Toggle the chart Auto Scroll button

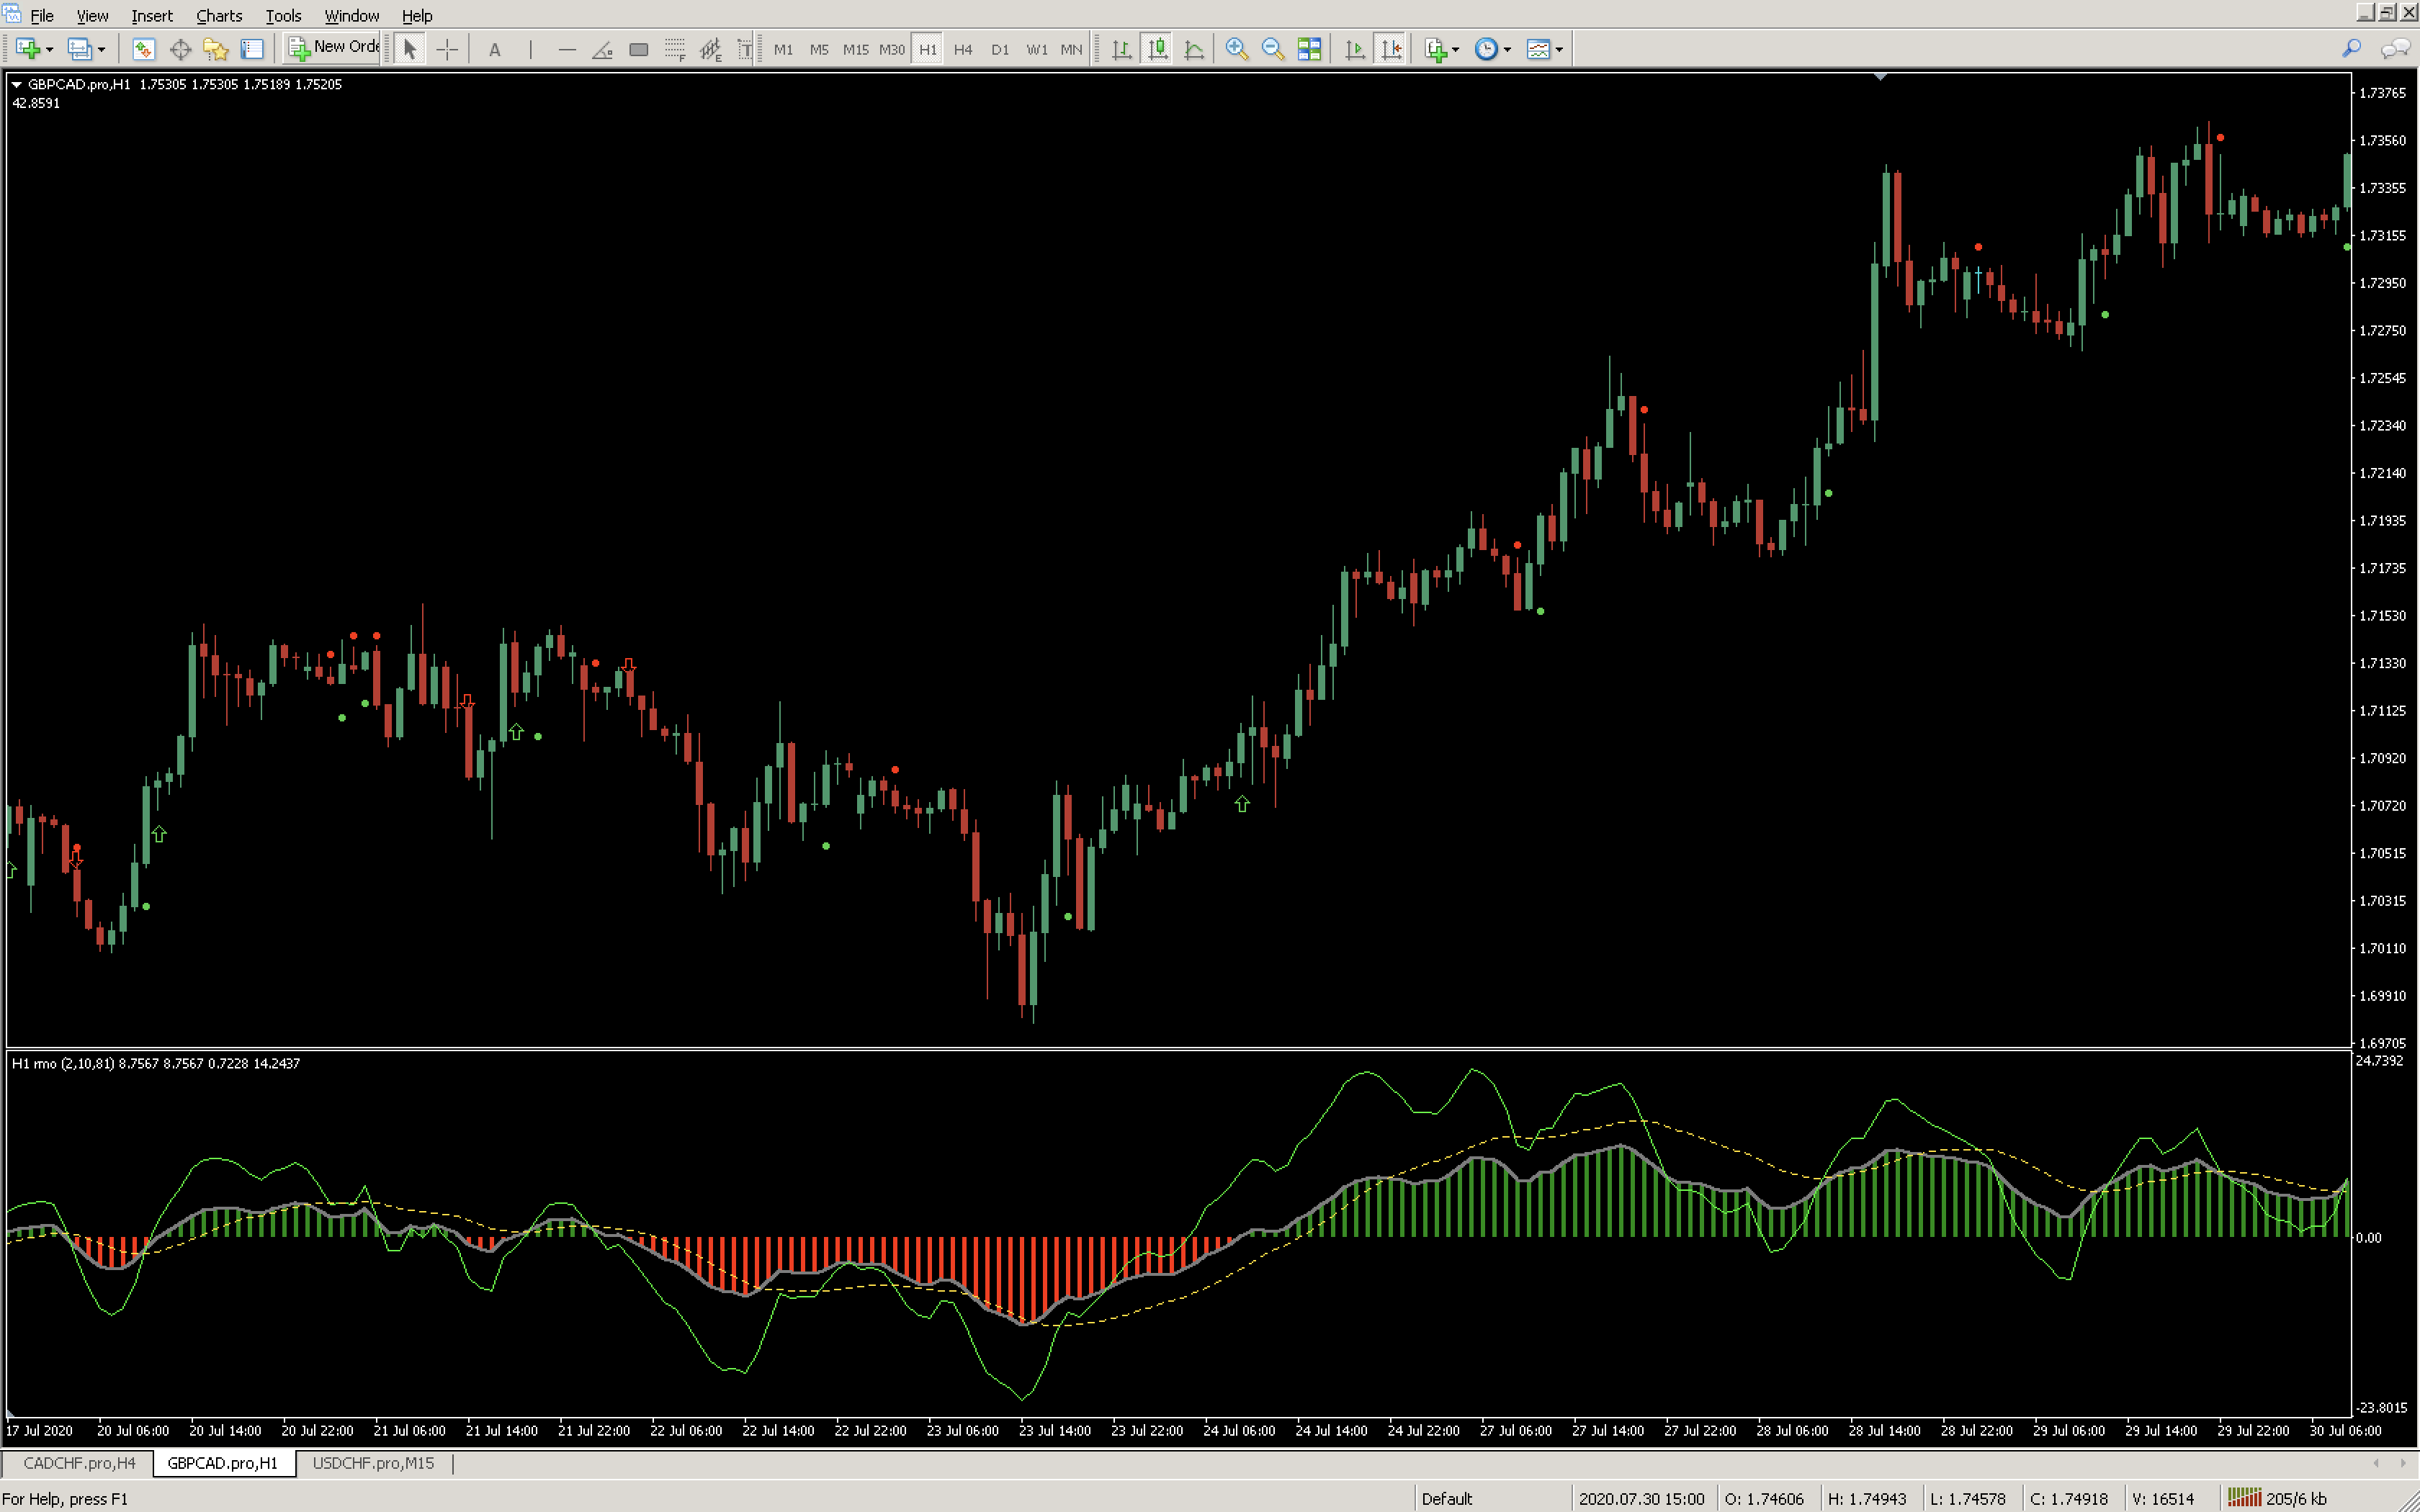(1354, 49)
